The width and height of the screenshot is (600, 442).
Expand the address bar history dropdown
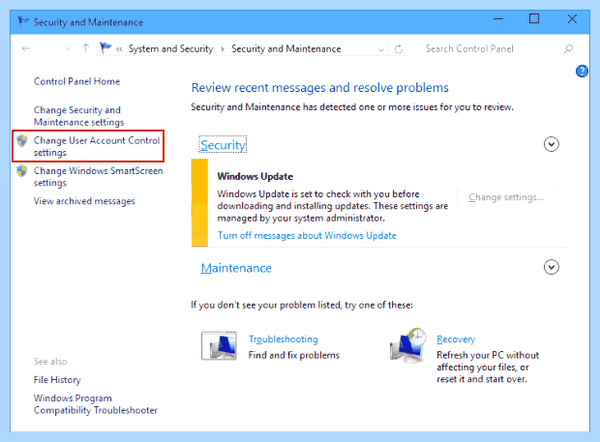click(381, 49)
